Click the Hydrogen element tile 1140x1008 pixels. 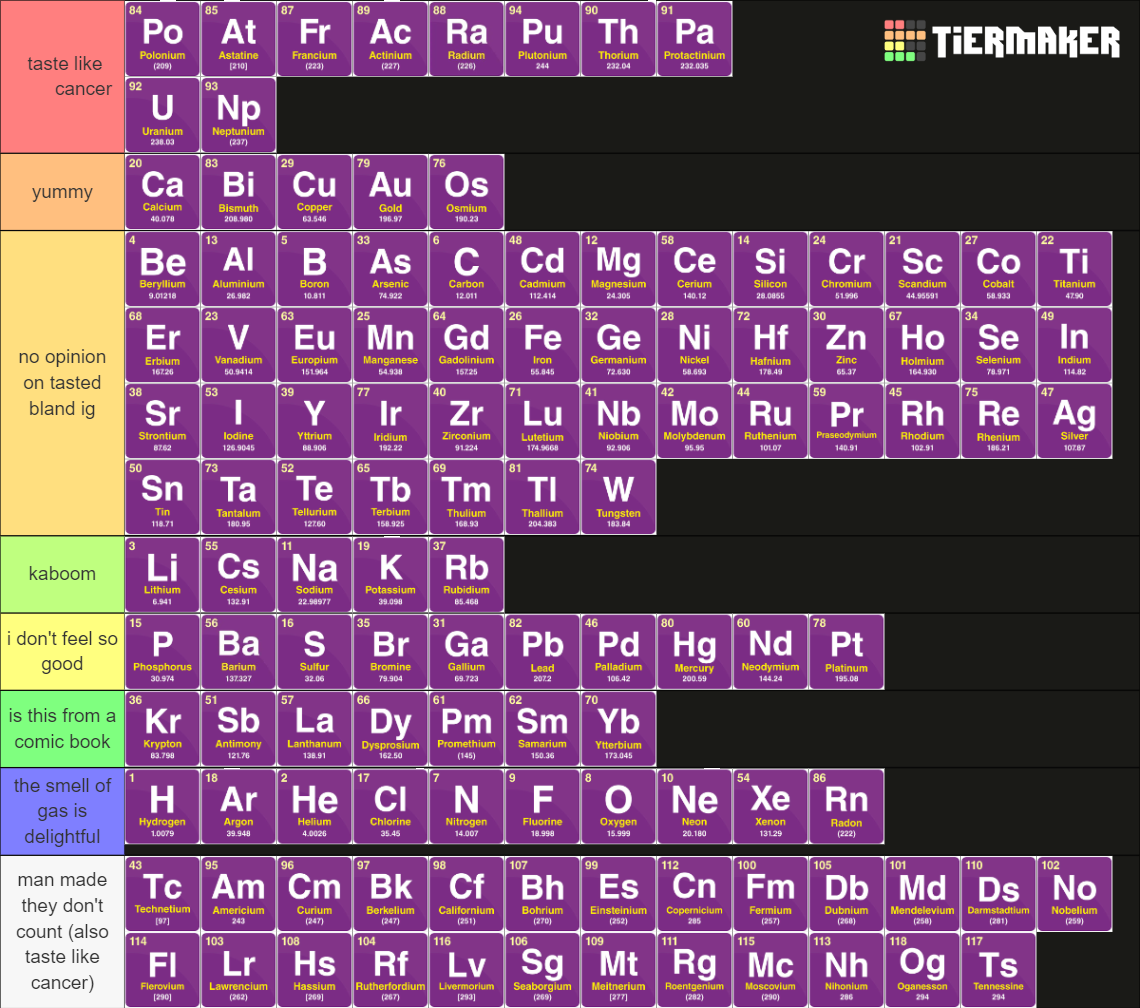click(x=162, y=806)
